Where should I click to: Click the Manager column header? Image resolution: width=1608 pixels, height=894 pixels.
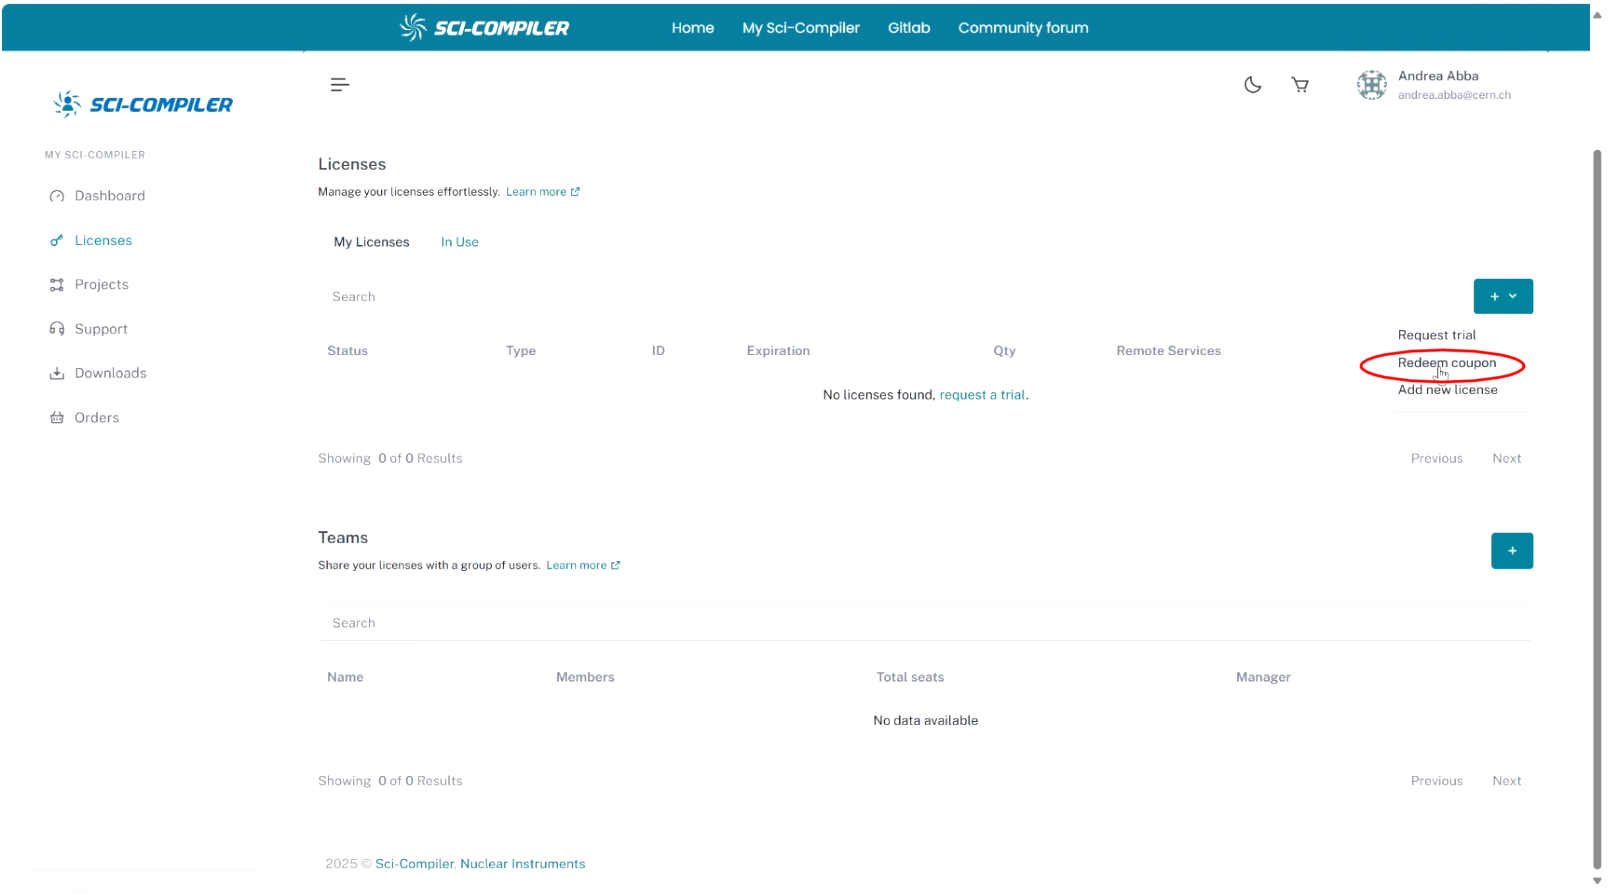tap(1263, 677)
